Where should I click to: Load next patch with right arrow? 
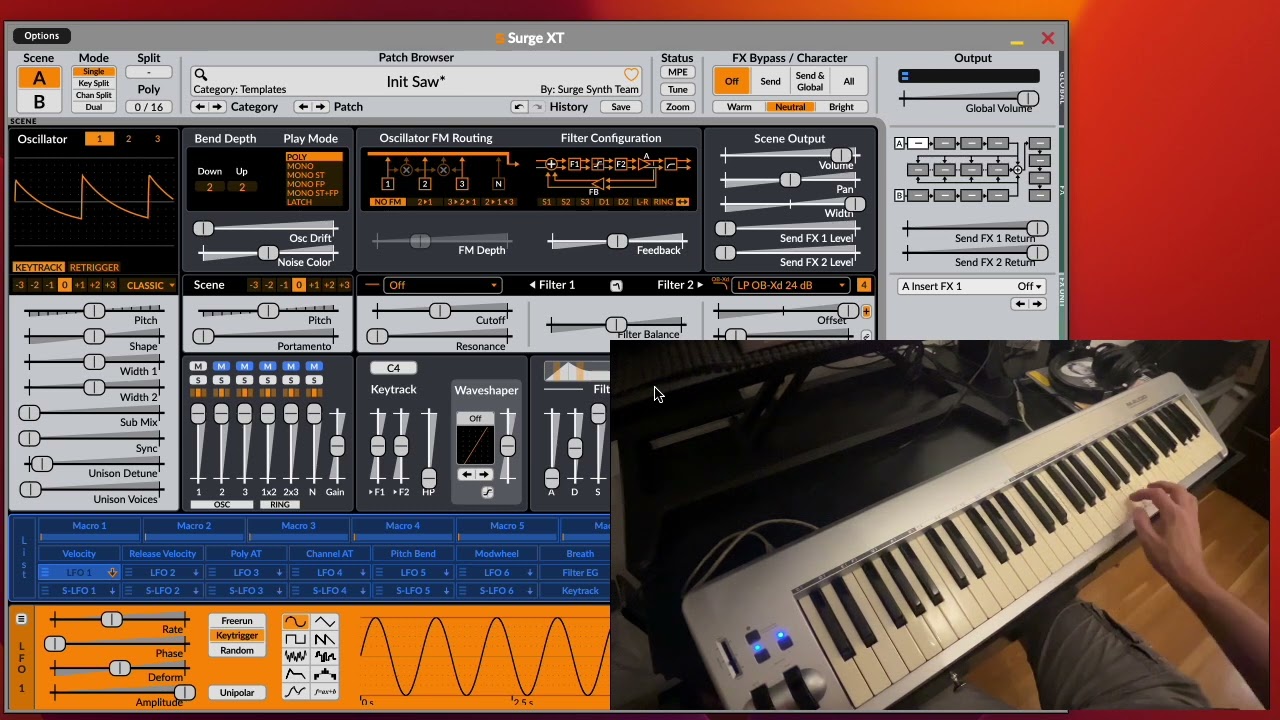point(320,107)
